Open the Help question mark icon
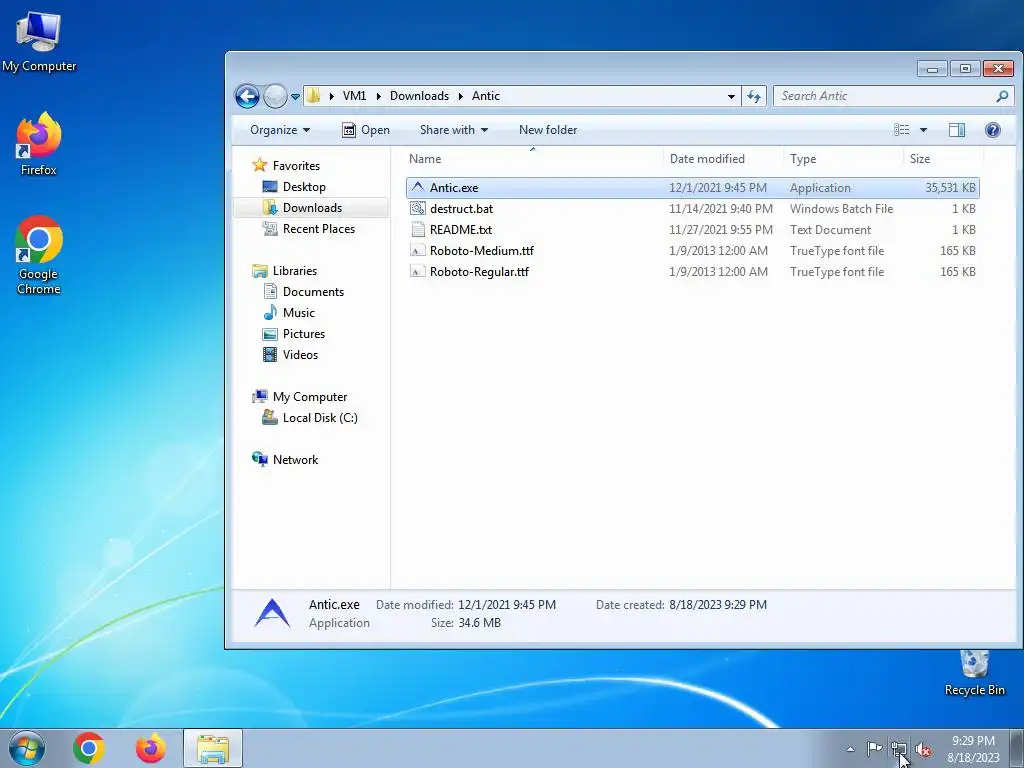 993,130
